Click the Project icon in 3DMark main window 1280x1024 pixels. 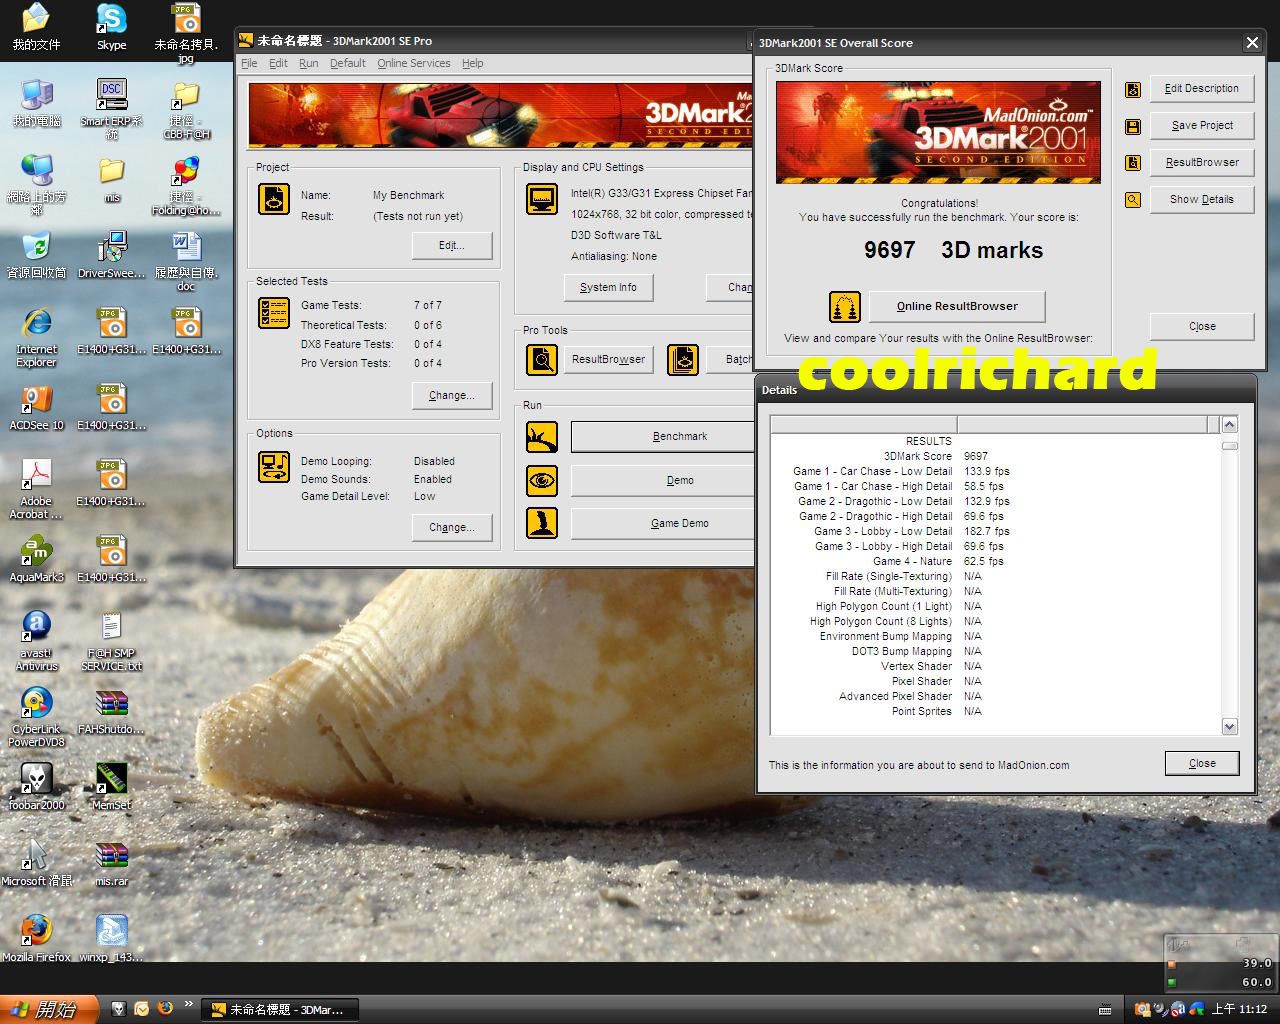274,199
